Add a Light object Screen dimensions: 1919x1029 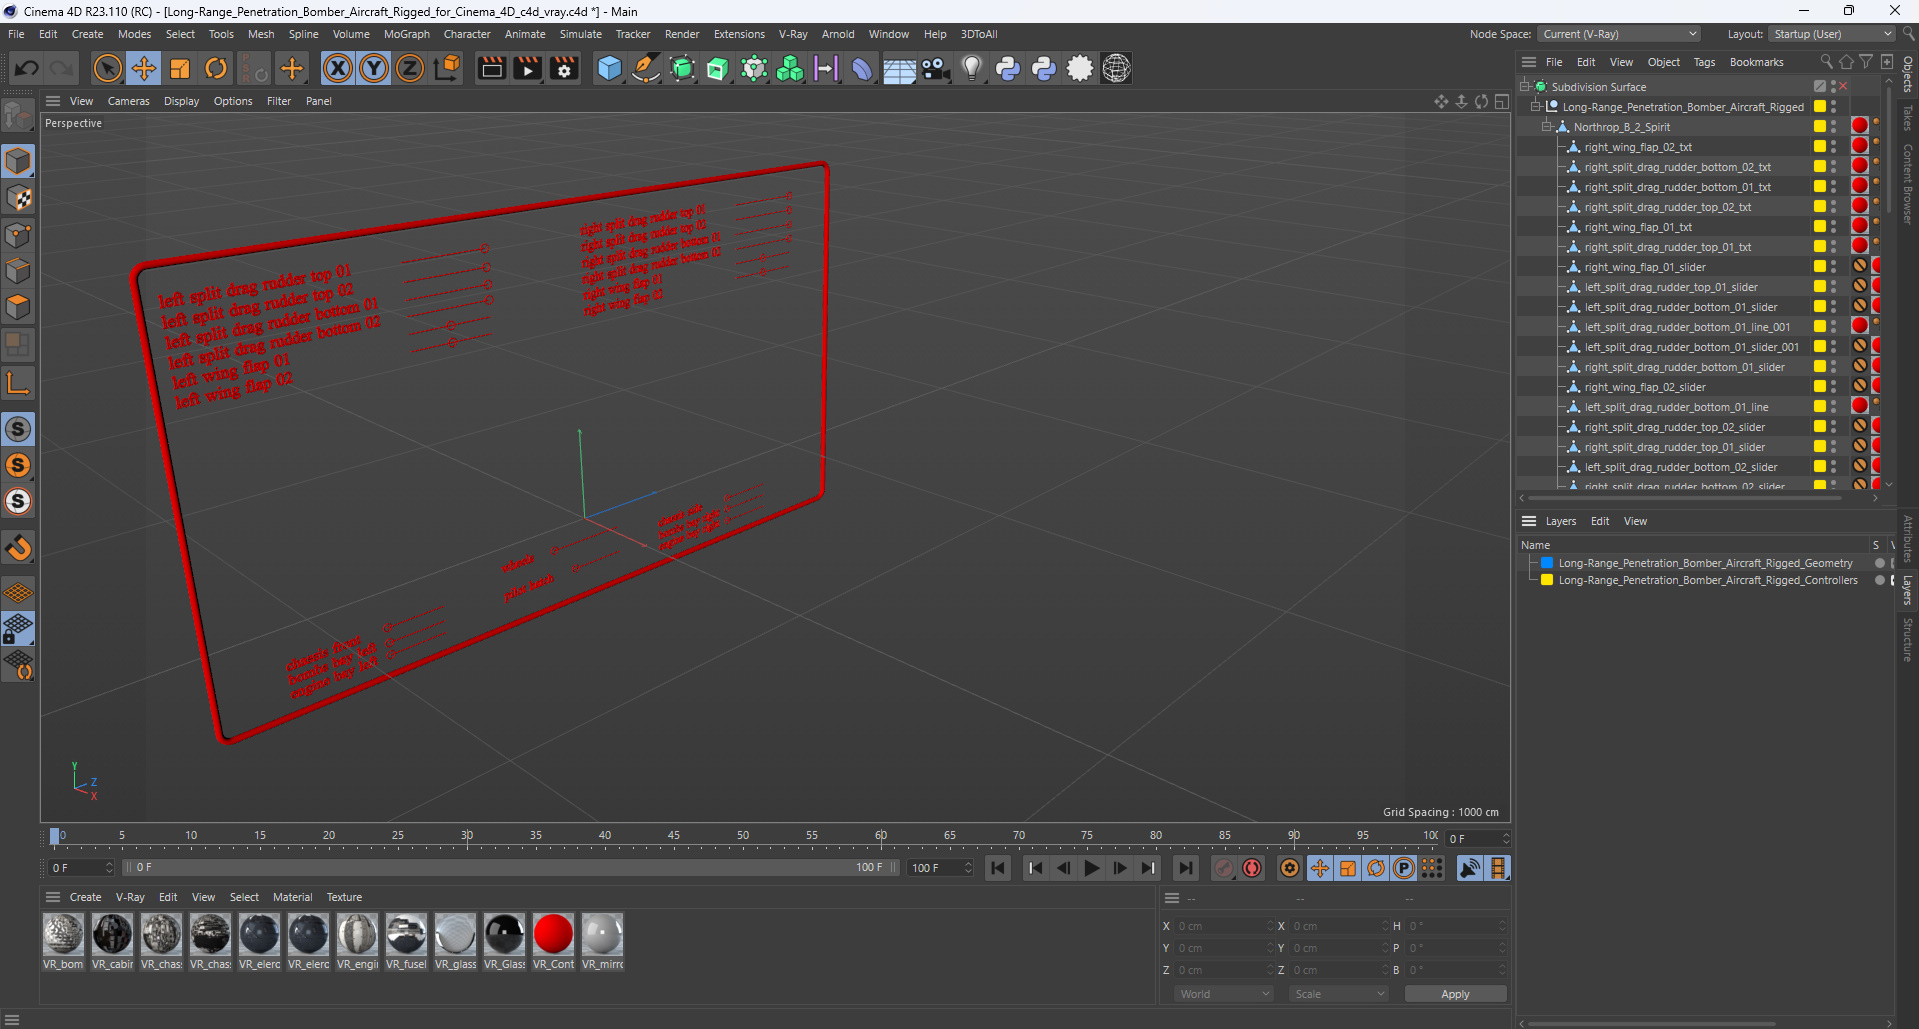click(x=972, y=68)
